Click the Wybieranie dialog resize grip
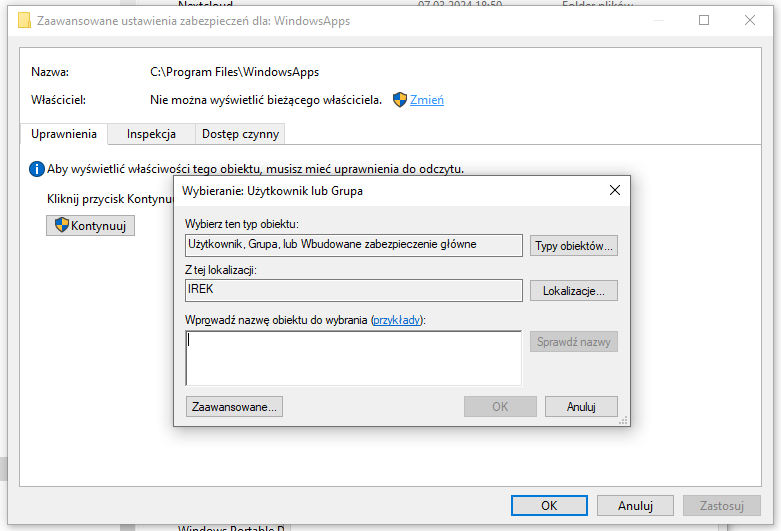The image size is (781, 531). click(x=623, y=420)
